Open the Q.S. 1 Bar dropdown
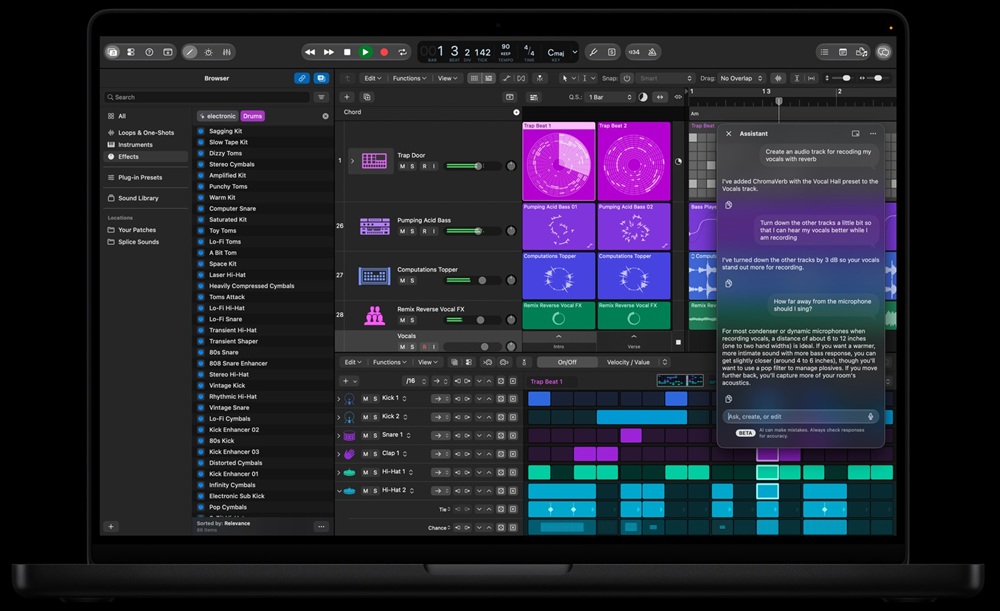1000x611 pixels. coord(610,97)
